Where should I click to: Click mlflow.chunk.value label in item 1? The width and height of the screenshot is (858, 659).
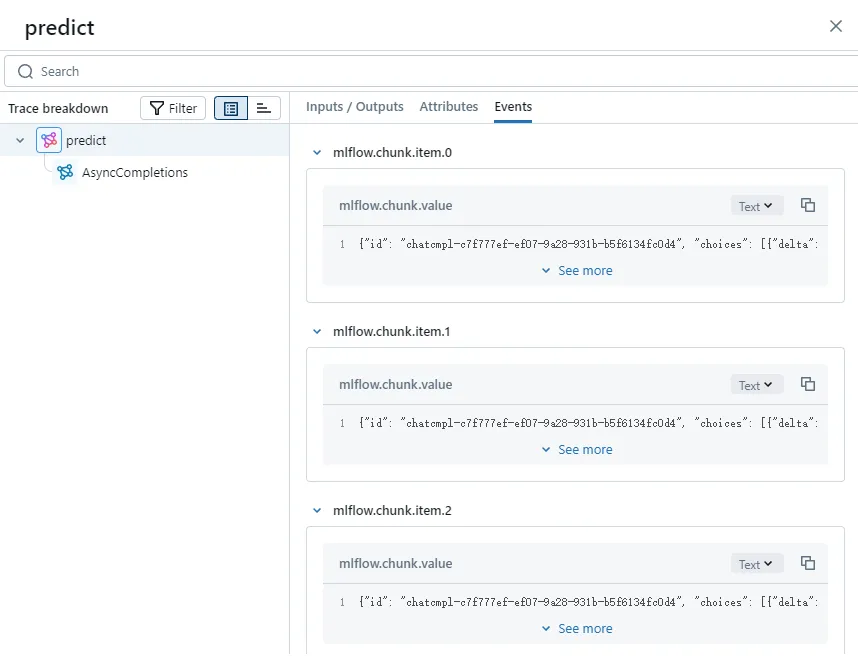(x=396, y=385)
